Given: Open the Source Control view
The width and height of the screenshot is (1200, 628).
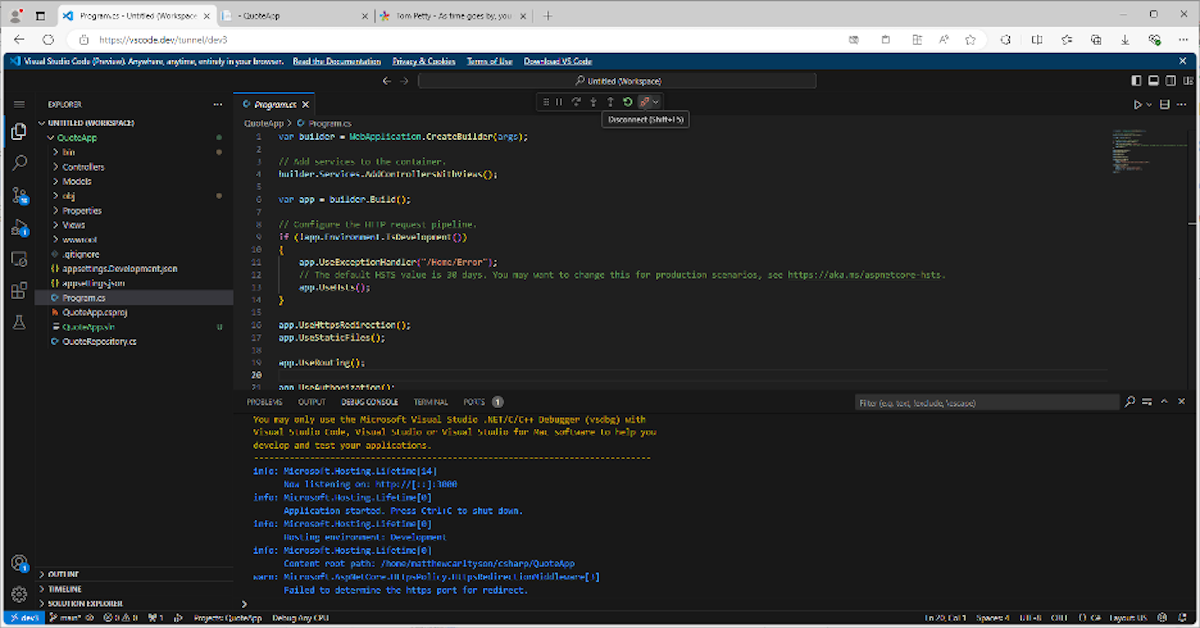Looking at the screenshot, I should coord(18,194).
